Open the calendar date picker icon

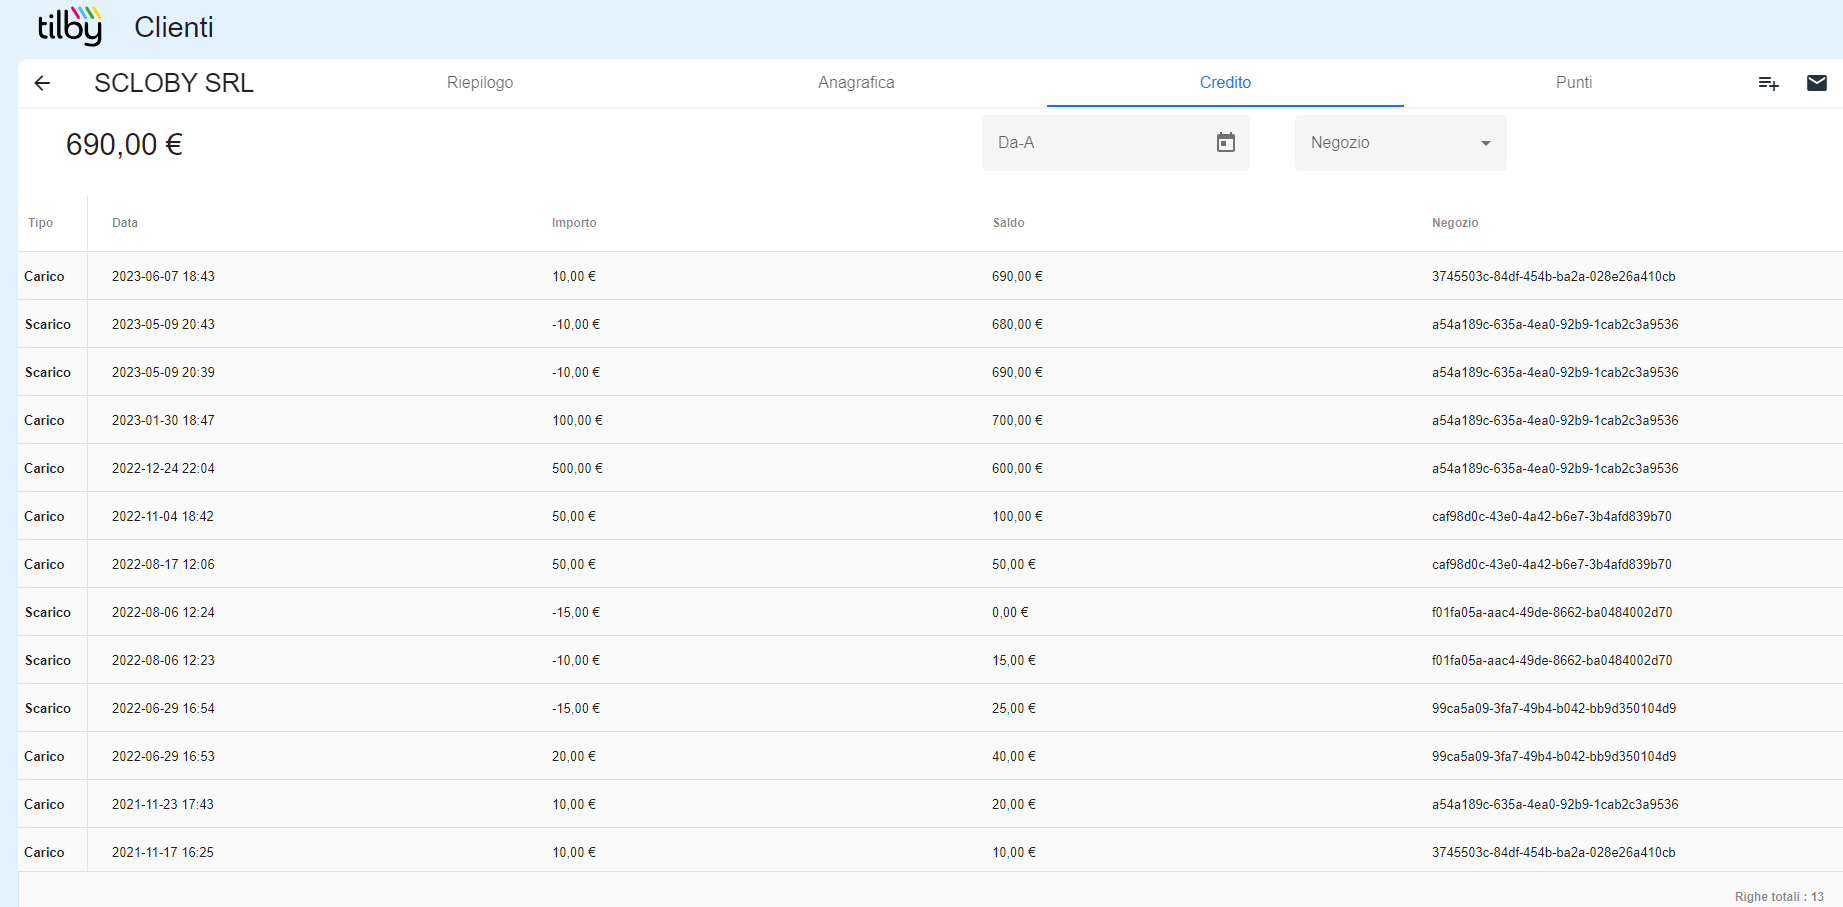(x=1226, y=143)
